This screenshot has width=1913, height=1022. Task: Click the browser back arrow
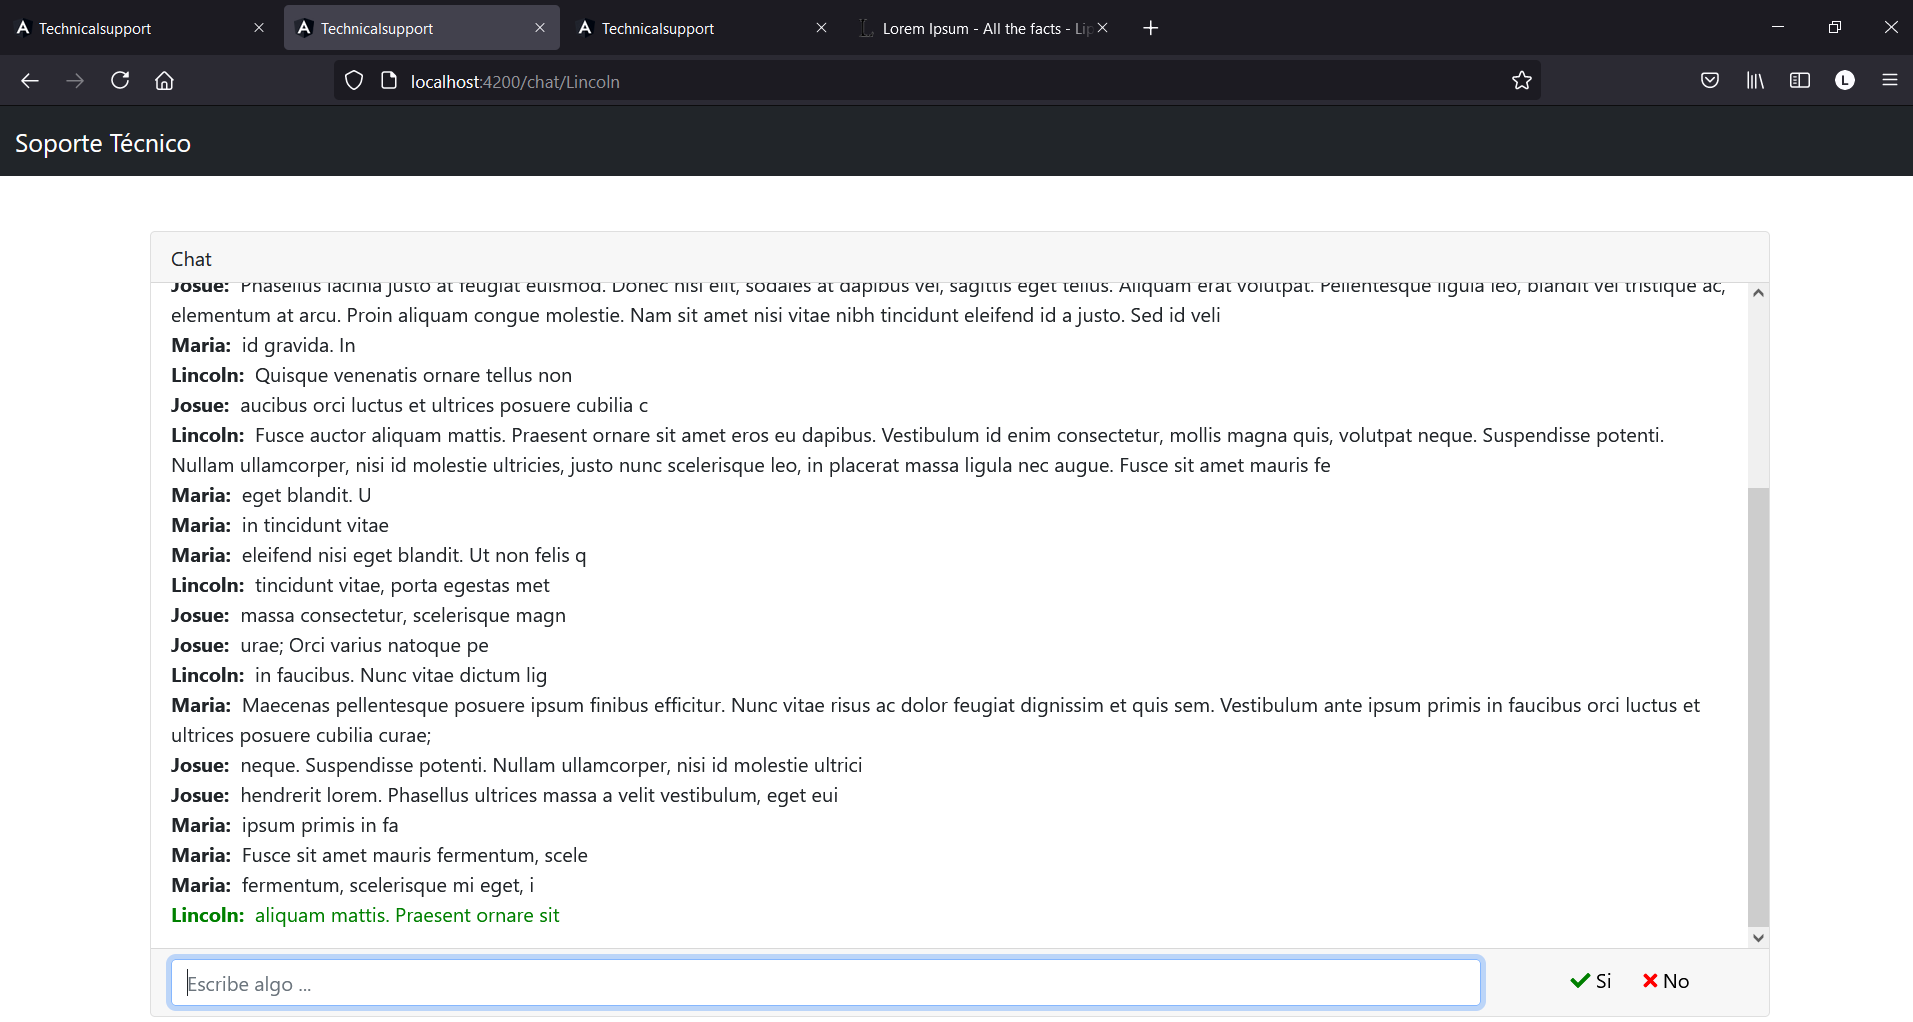(x=30, y=81)
